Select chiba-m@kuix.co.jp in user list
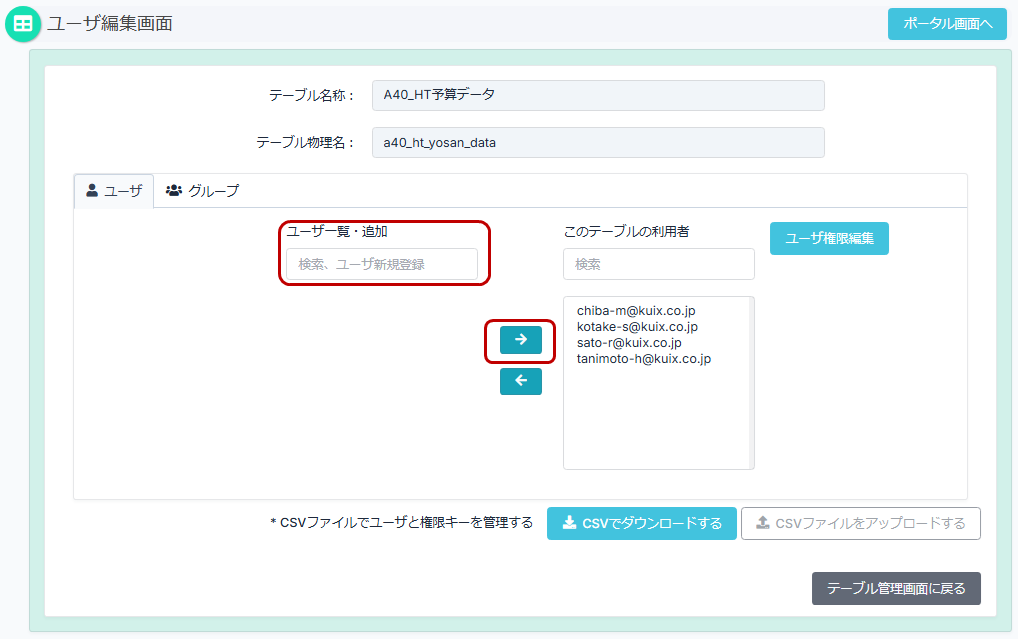 click(635, 311)
